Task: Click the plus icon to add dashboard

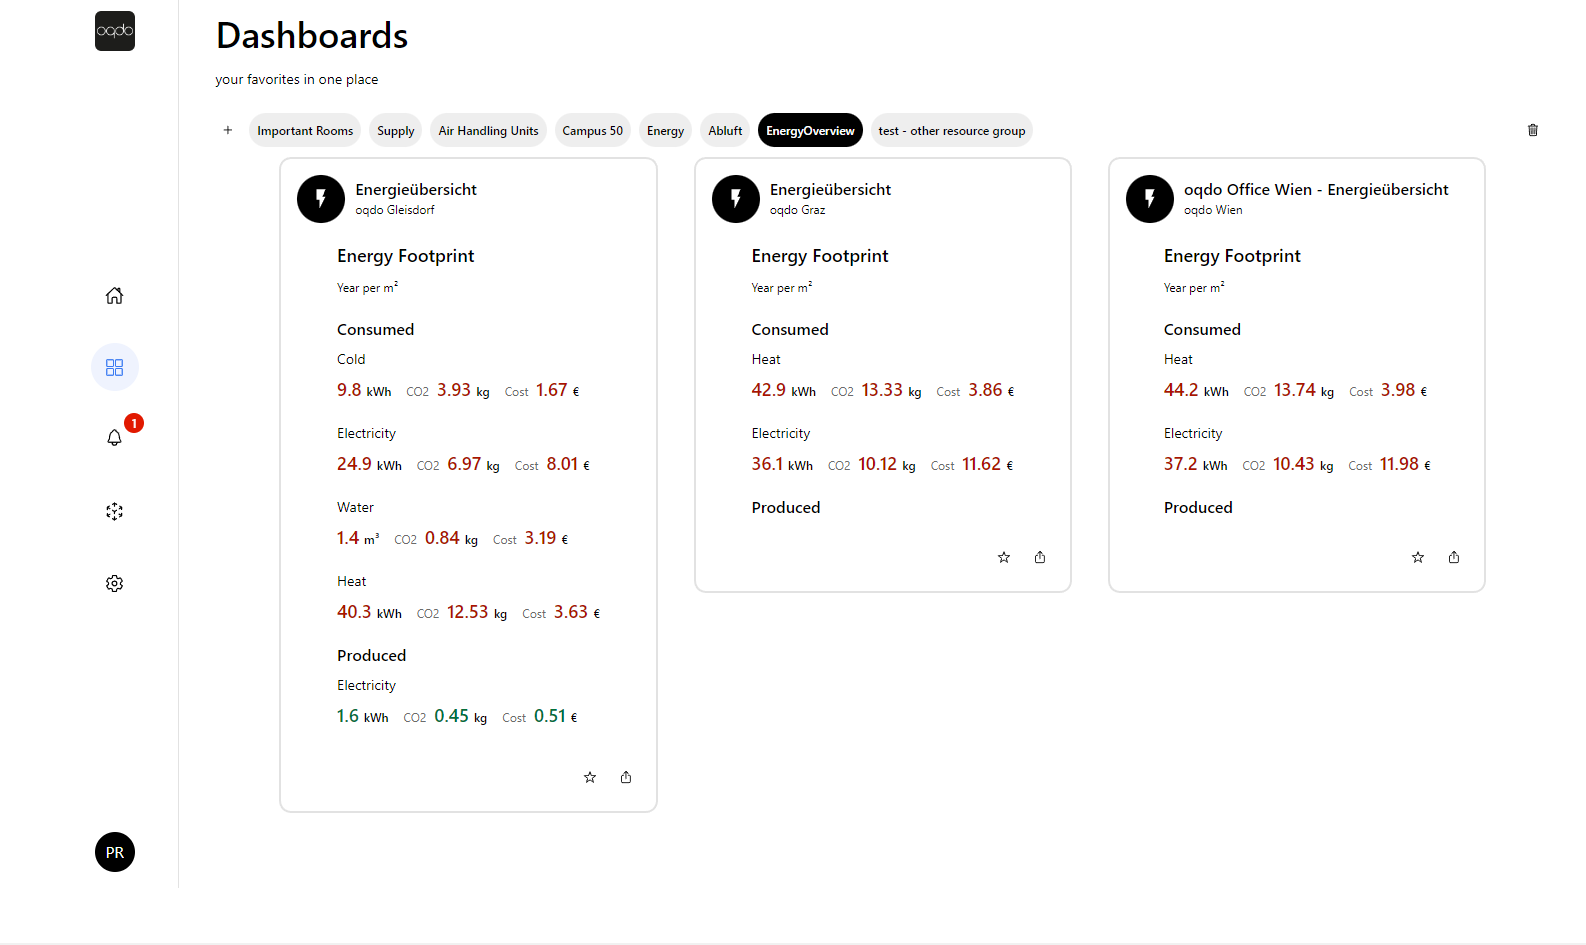Action: pyautogui.click(x=228, y=130)
